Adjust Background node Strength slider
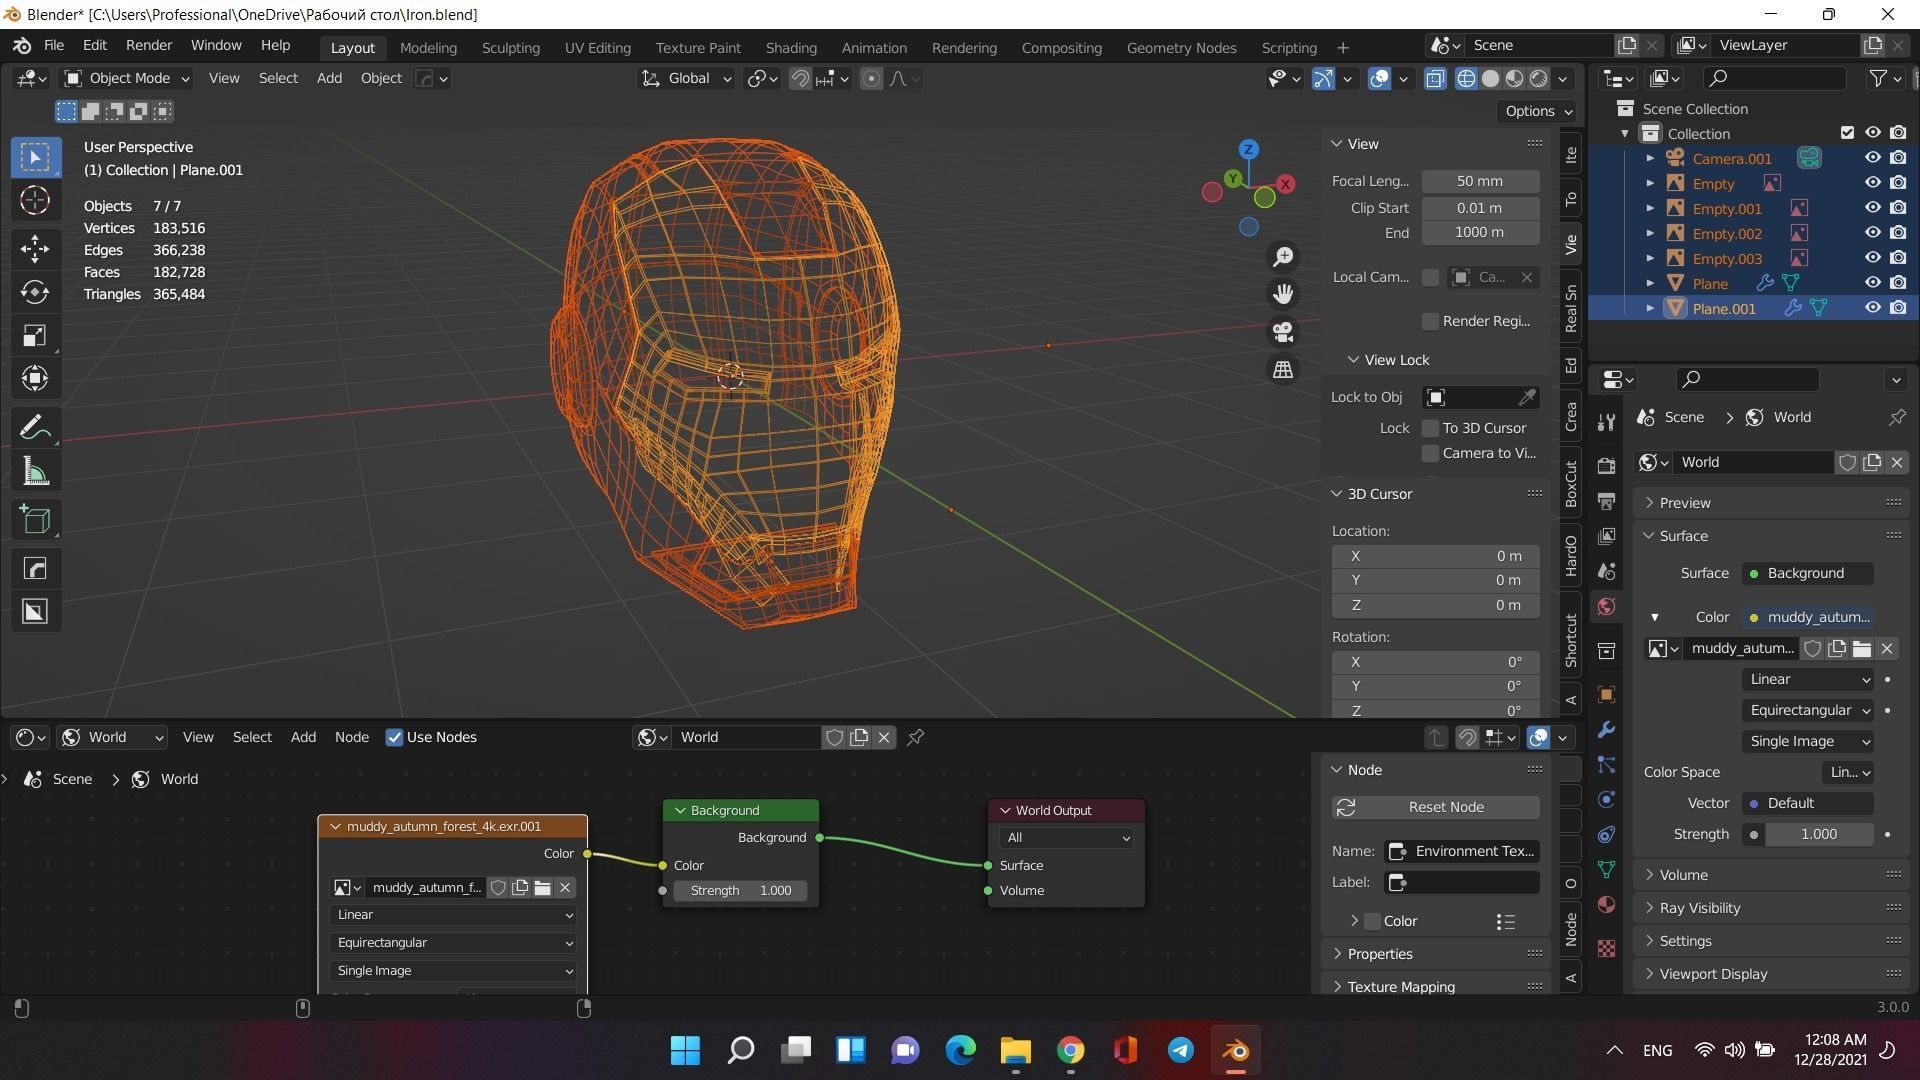Viewport: 1920px width, 1080px height. [740, 890]
